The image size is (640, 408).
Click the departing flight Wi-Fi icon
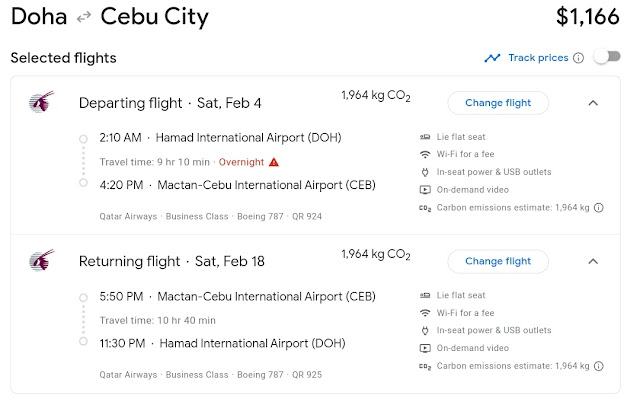click(x=426, y=154)
